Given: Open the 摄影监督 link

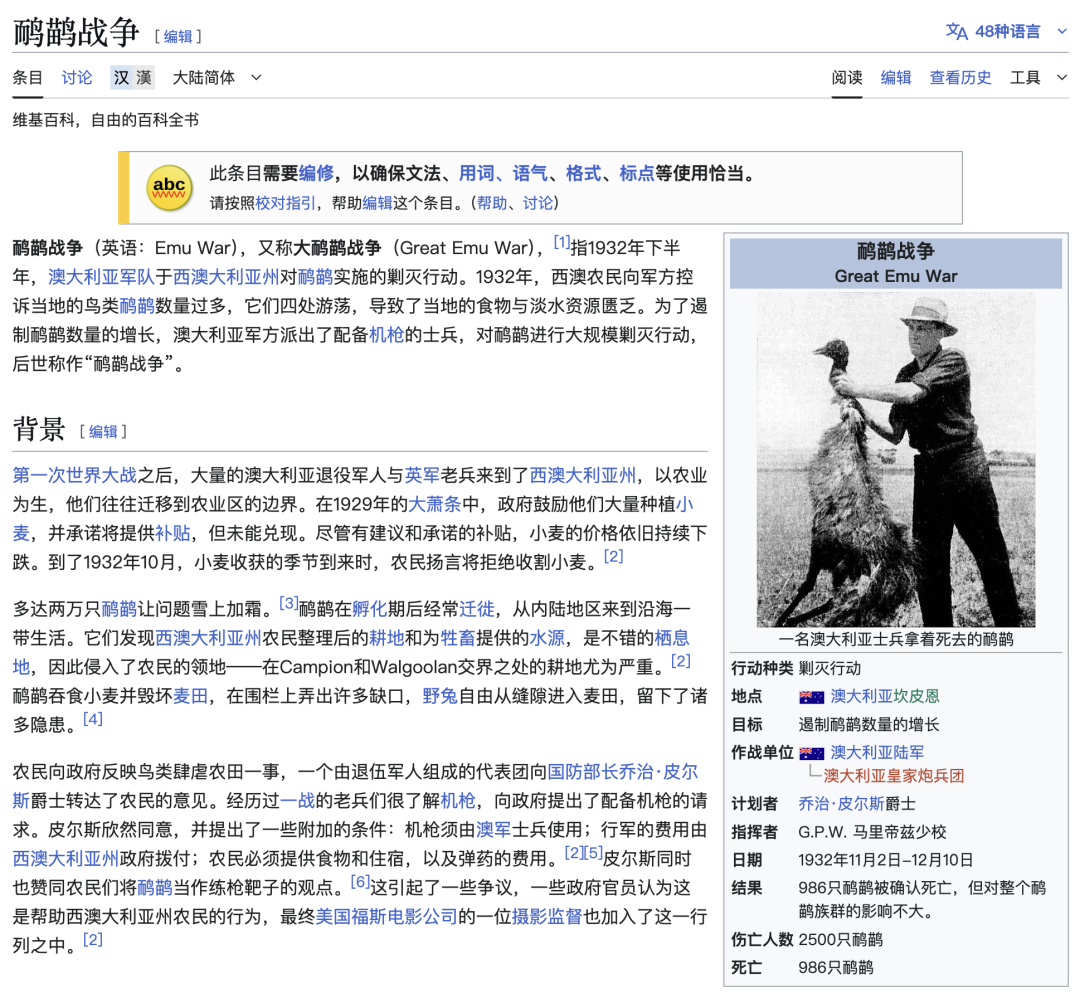Looking at the screenshot, I should pos(547,916).
